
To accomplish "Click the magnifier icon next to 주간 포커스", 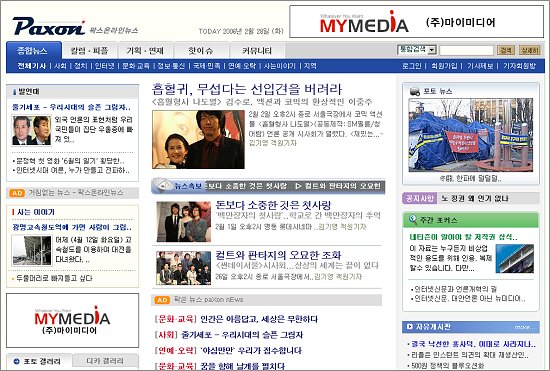I will coord(412,220).
